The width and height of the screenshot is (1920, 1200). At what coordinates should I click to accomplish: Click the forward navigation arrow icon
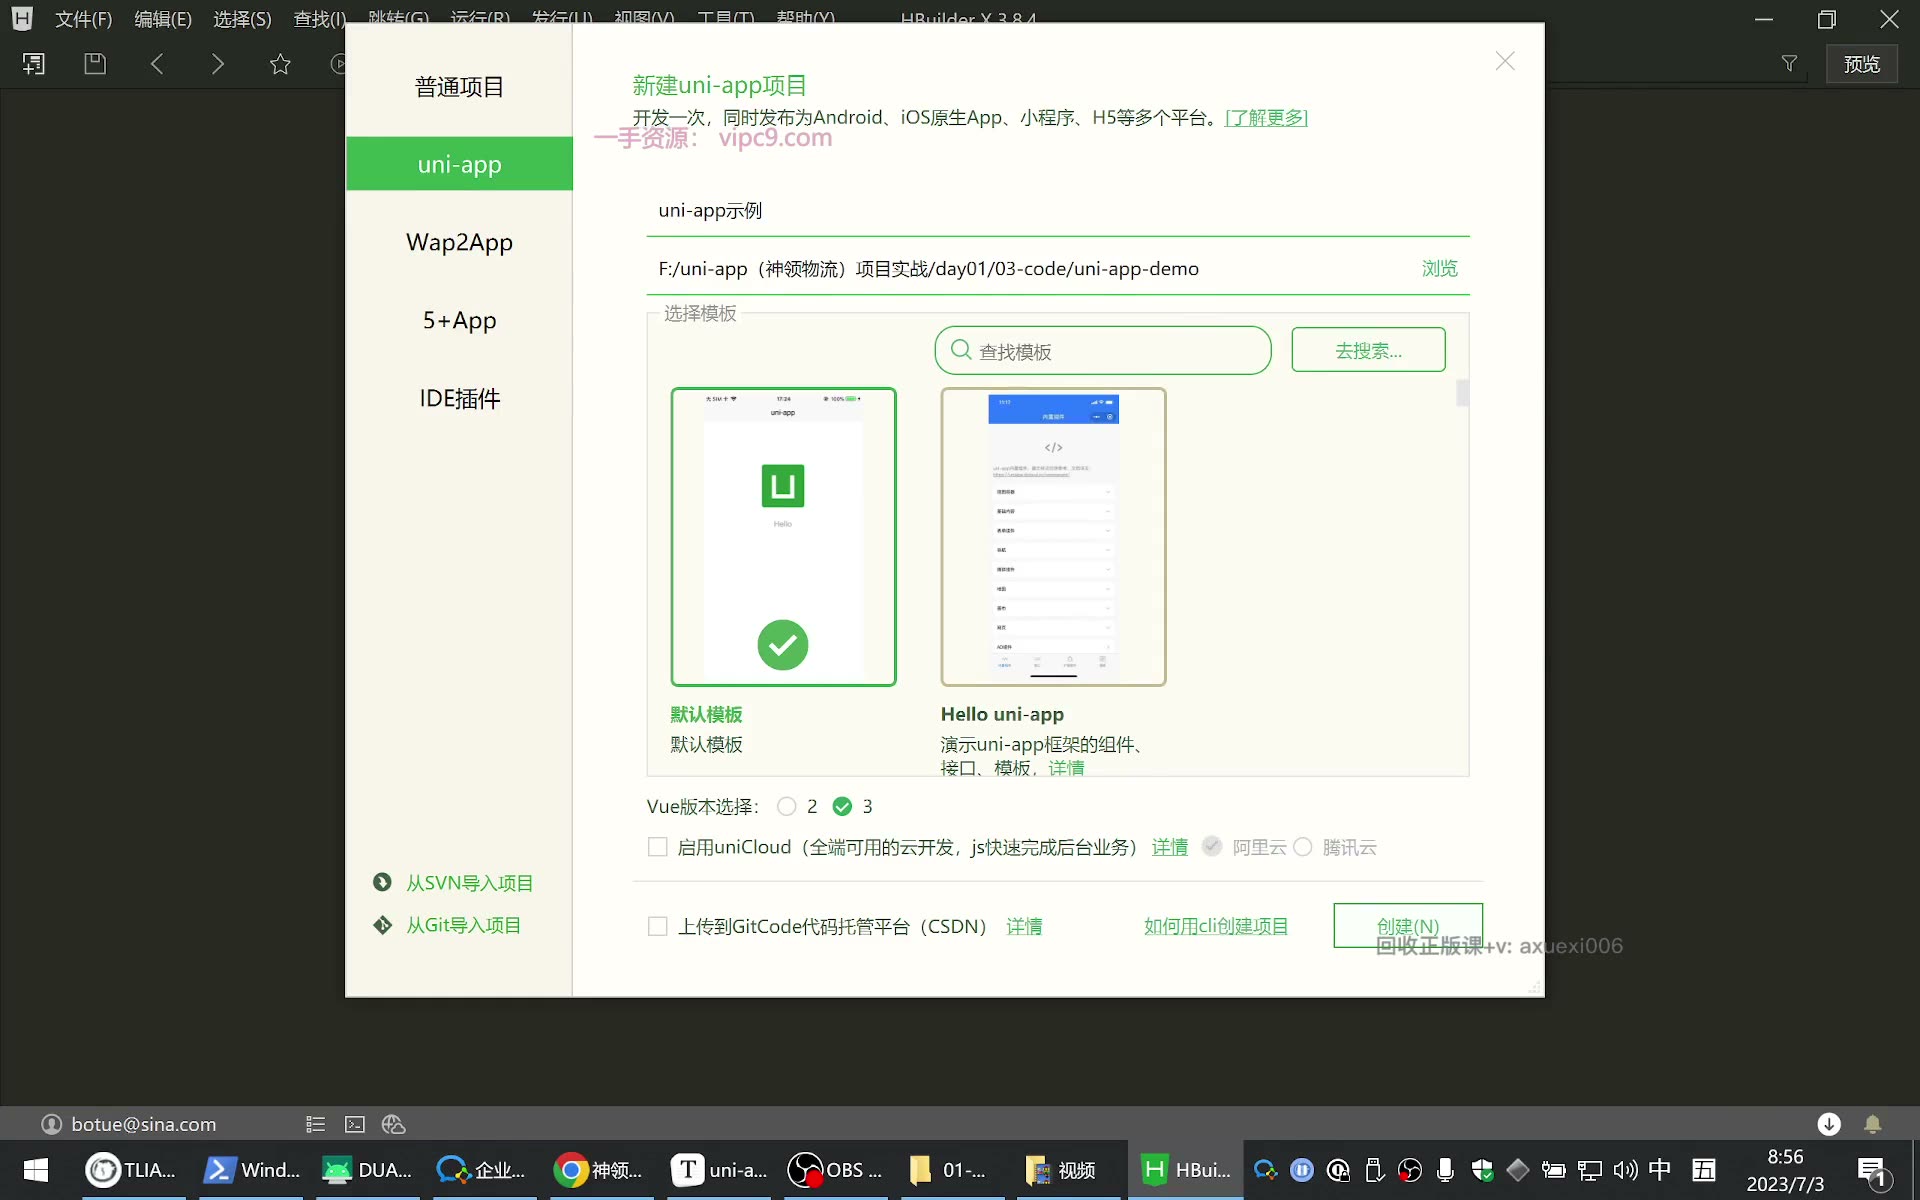coord(218,64)
